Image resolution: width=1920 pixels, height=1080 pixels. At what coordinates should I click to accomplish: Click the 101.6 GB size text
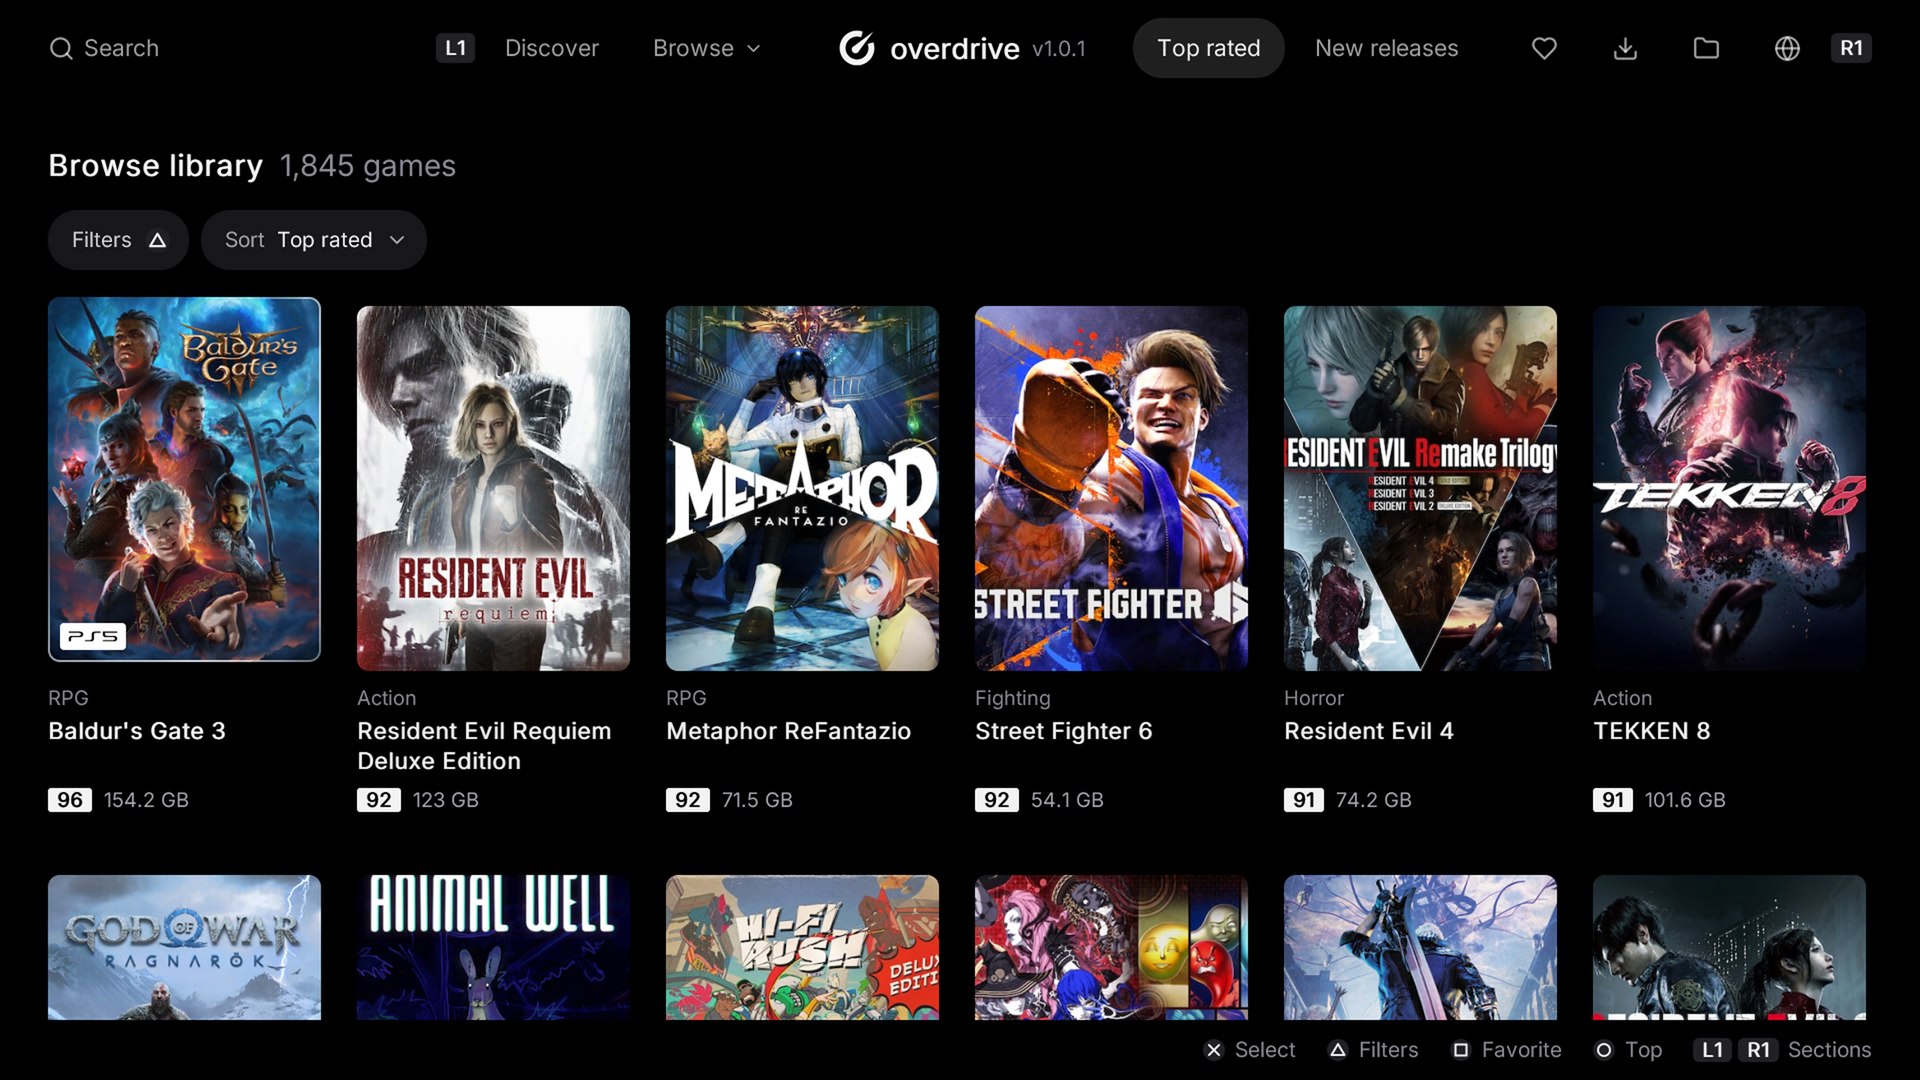point(1685,800)
